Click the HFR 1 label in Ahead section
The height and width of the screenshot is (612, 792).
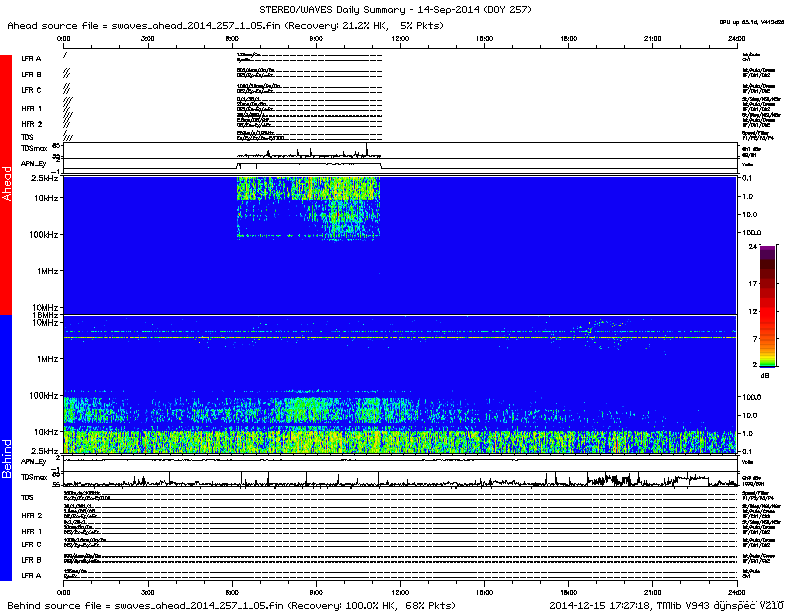click(x=31, y=108)
